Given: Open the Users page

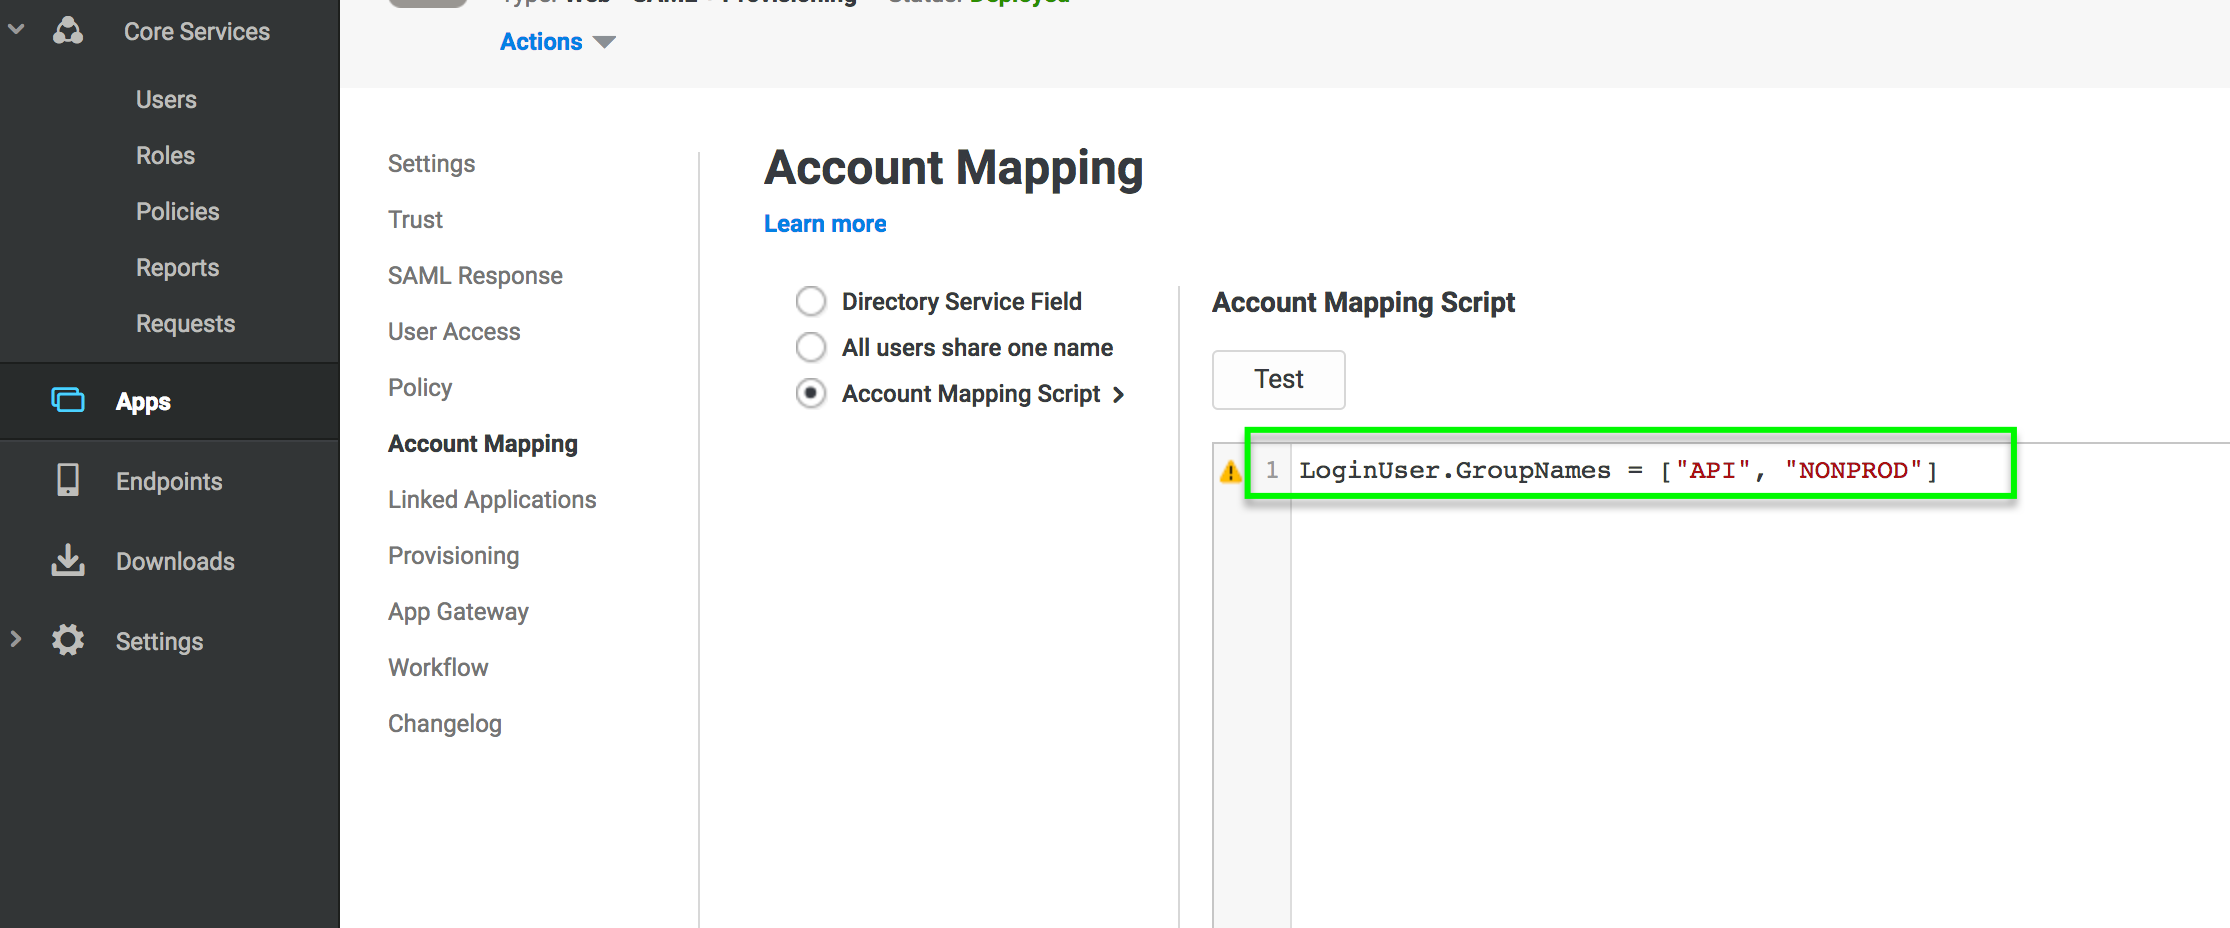Looking at the screenshot, I should 166,99.
